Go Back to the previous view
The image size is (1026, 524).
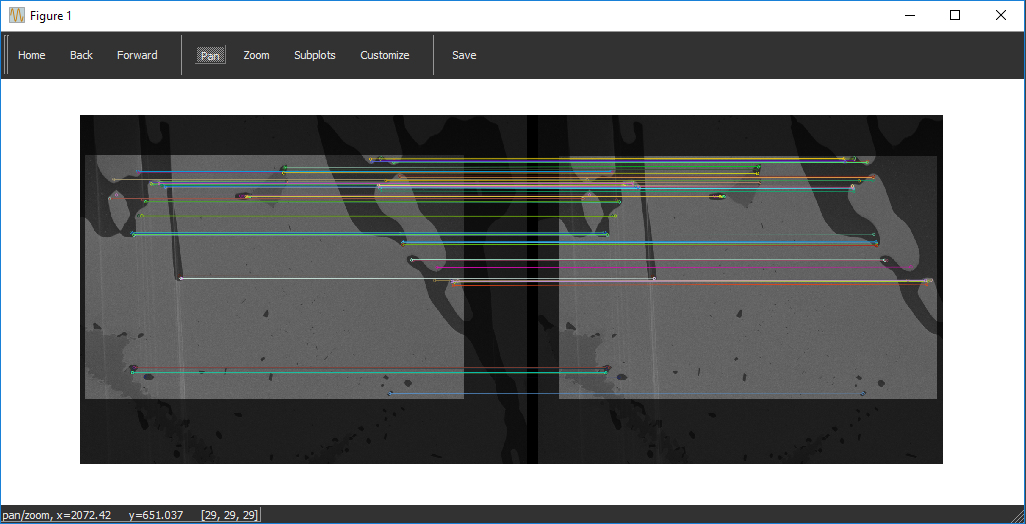click(81, 55)
